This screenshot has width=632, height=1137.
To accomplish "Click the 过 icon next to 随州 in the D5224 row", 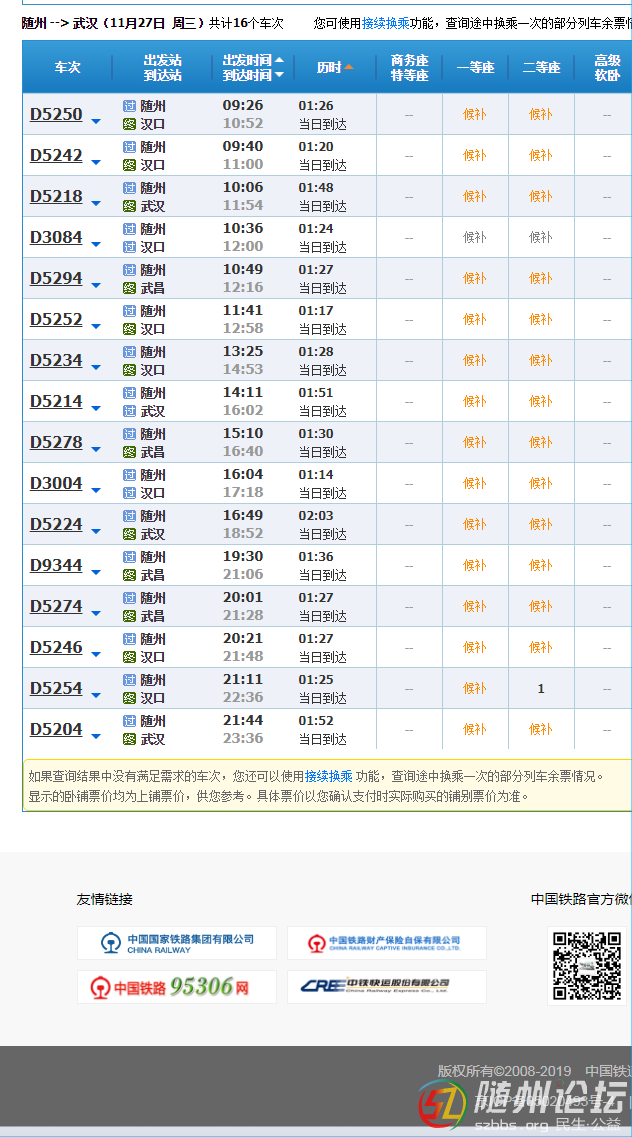I will click(129, 516).
